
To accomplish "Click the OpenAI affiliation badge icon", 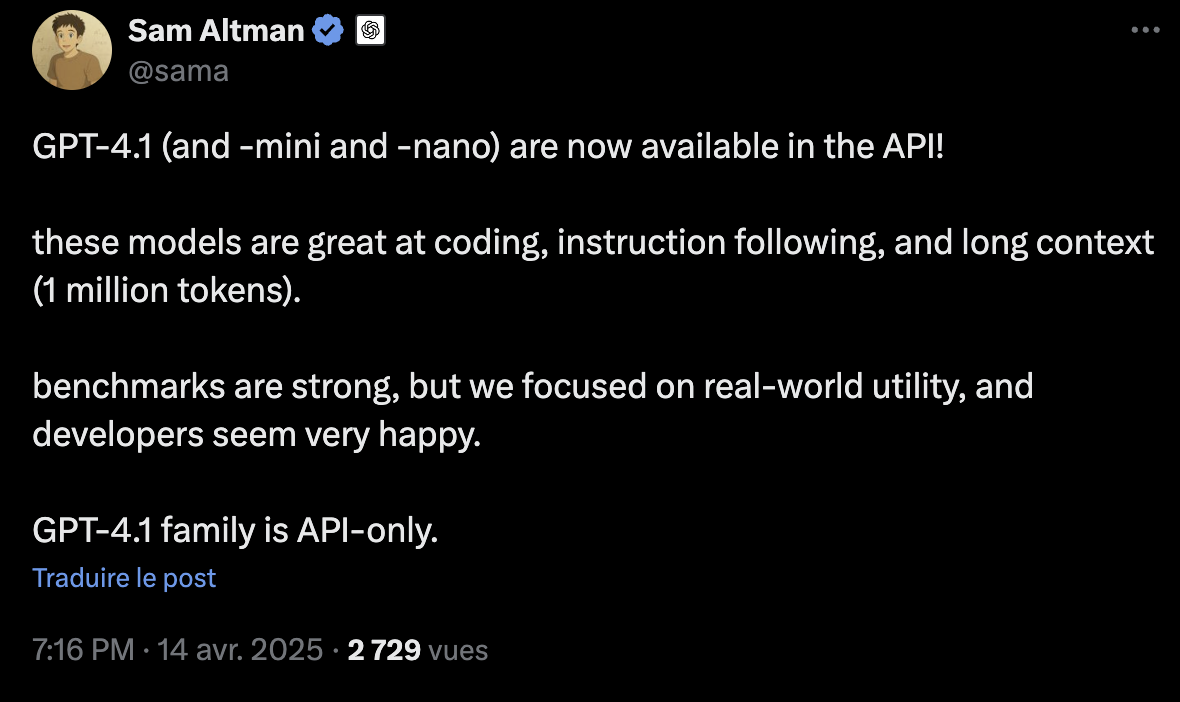I will 370,30.
